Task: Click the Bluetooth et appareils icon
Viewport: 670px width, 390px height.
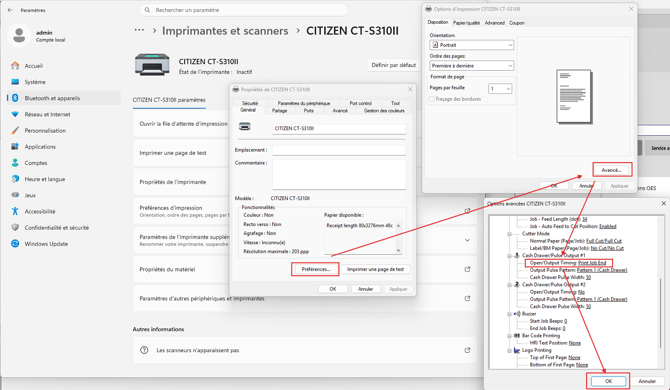Action: point(15,98)
